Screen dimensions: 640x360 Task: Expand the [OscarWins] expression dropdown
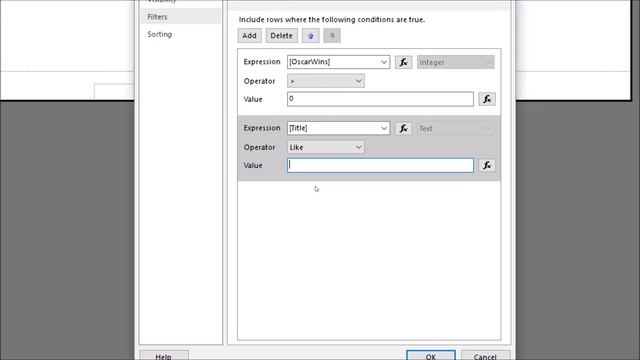[384, 62]
